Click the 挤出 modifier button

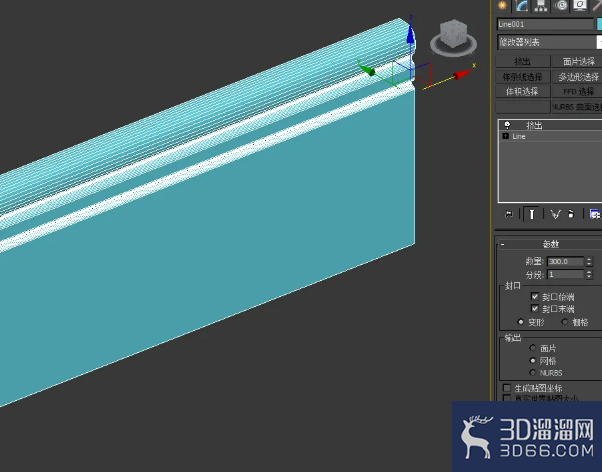click(523, 61)
